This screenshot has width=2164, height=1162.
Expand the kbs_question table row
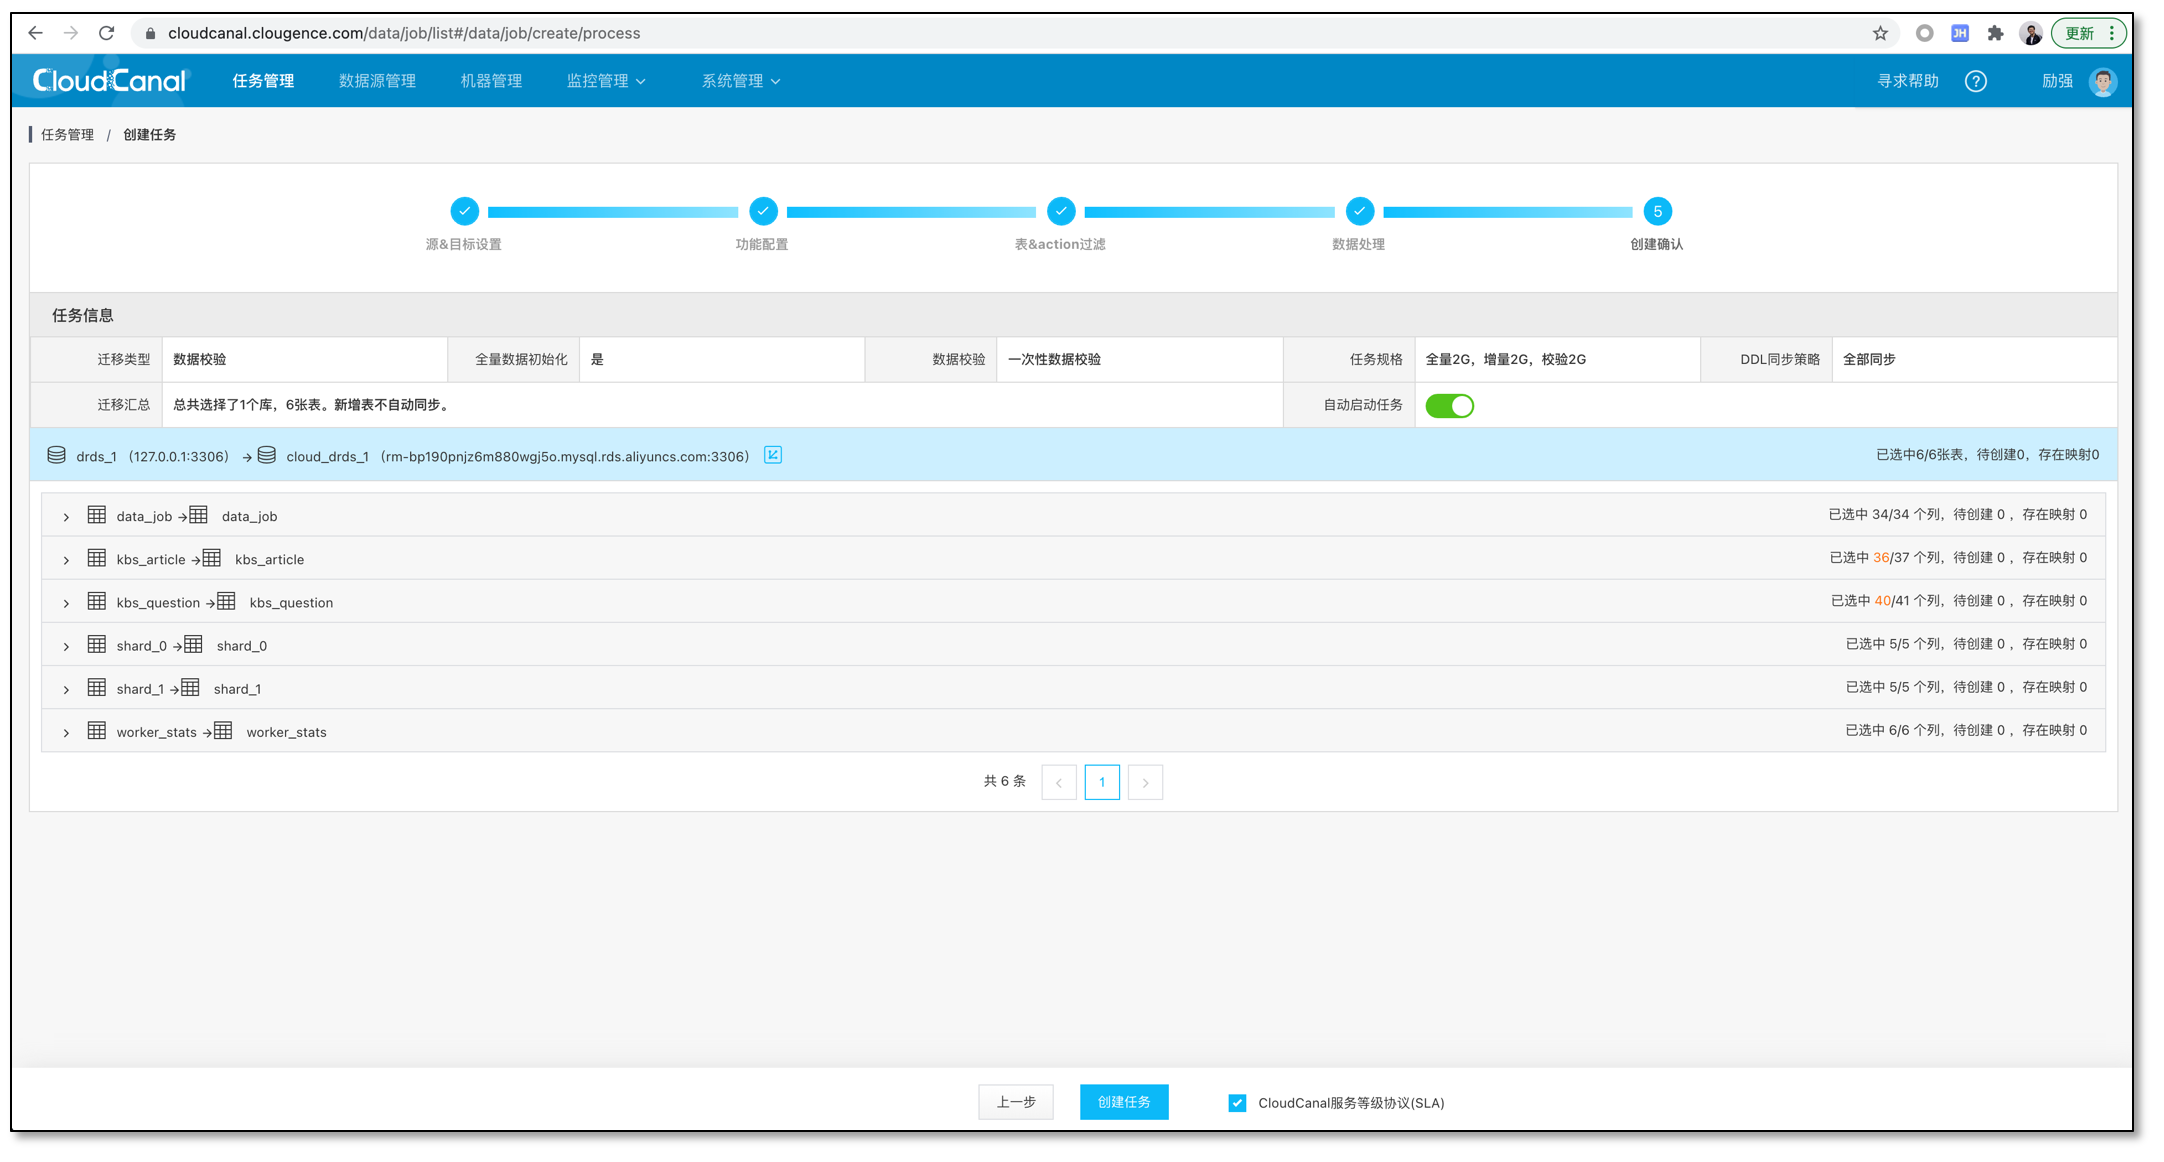click(66, 603)
